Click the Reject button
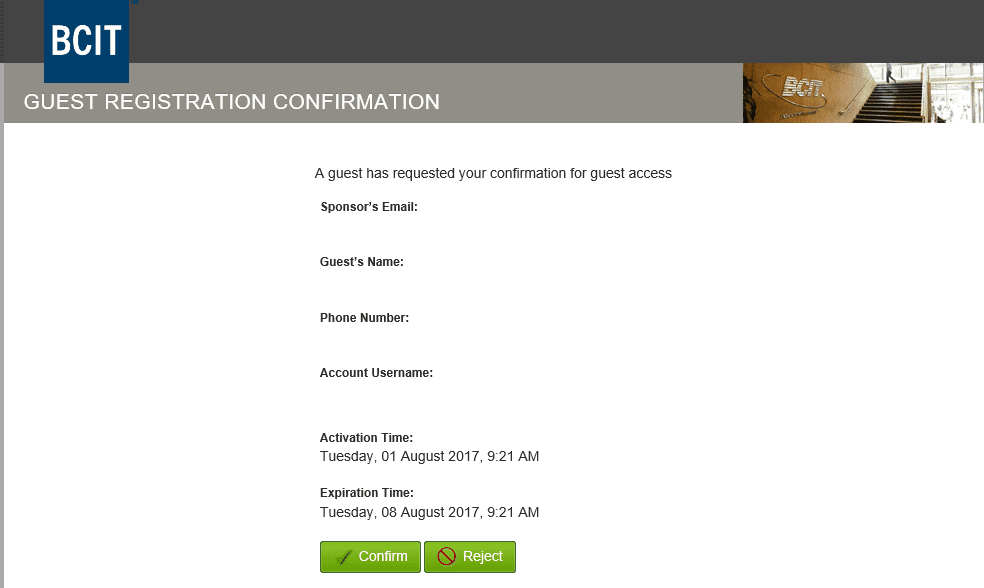This screenshot has height=588, width=984. point(470,556)
